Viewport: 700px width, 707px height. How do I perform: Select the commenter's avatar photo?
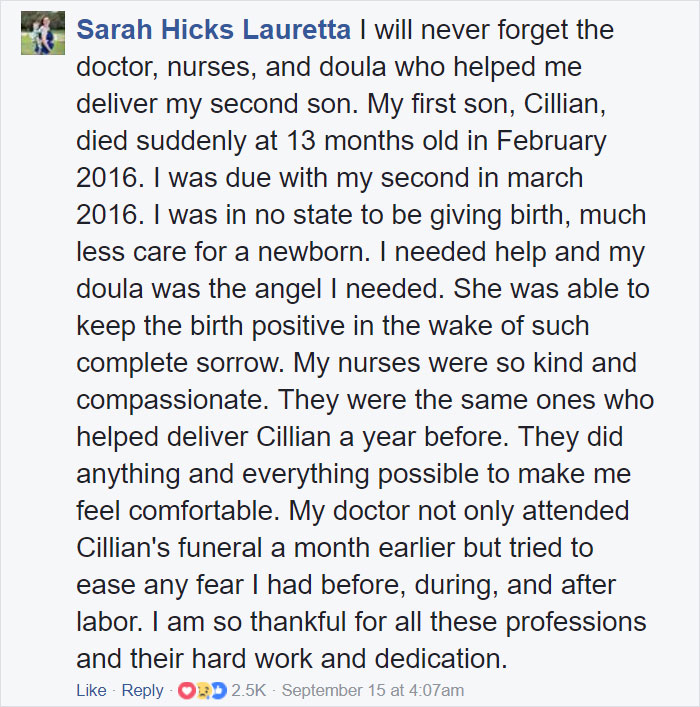click(43, 33)
